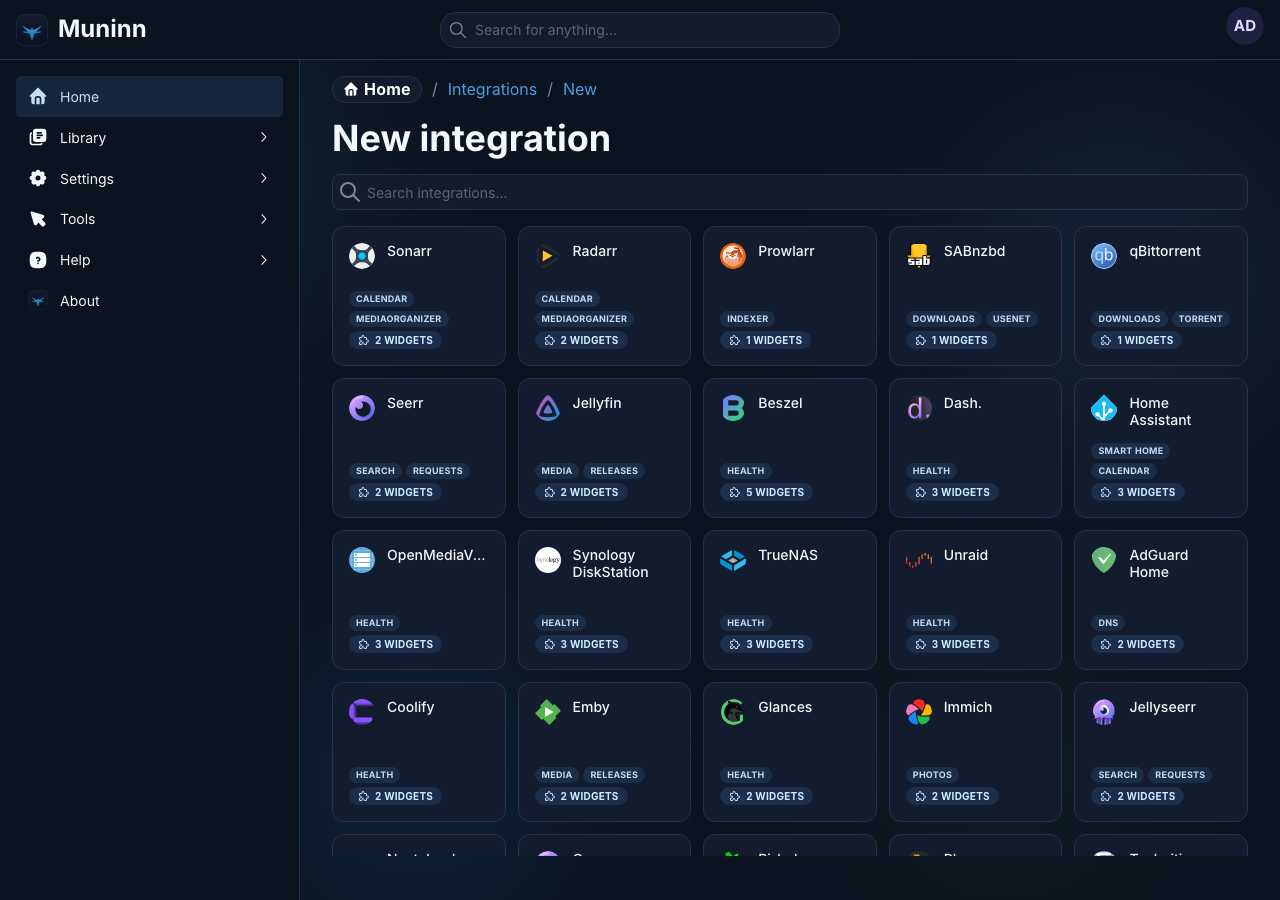Viewport: 1280px width, 900px height.
Task: Open Settings in the sidebar
Action: click(x=149, y=178)
